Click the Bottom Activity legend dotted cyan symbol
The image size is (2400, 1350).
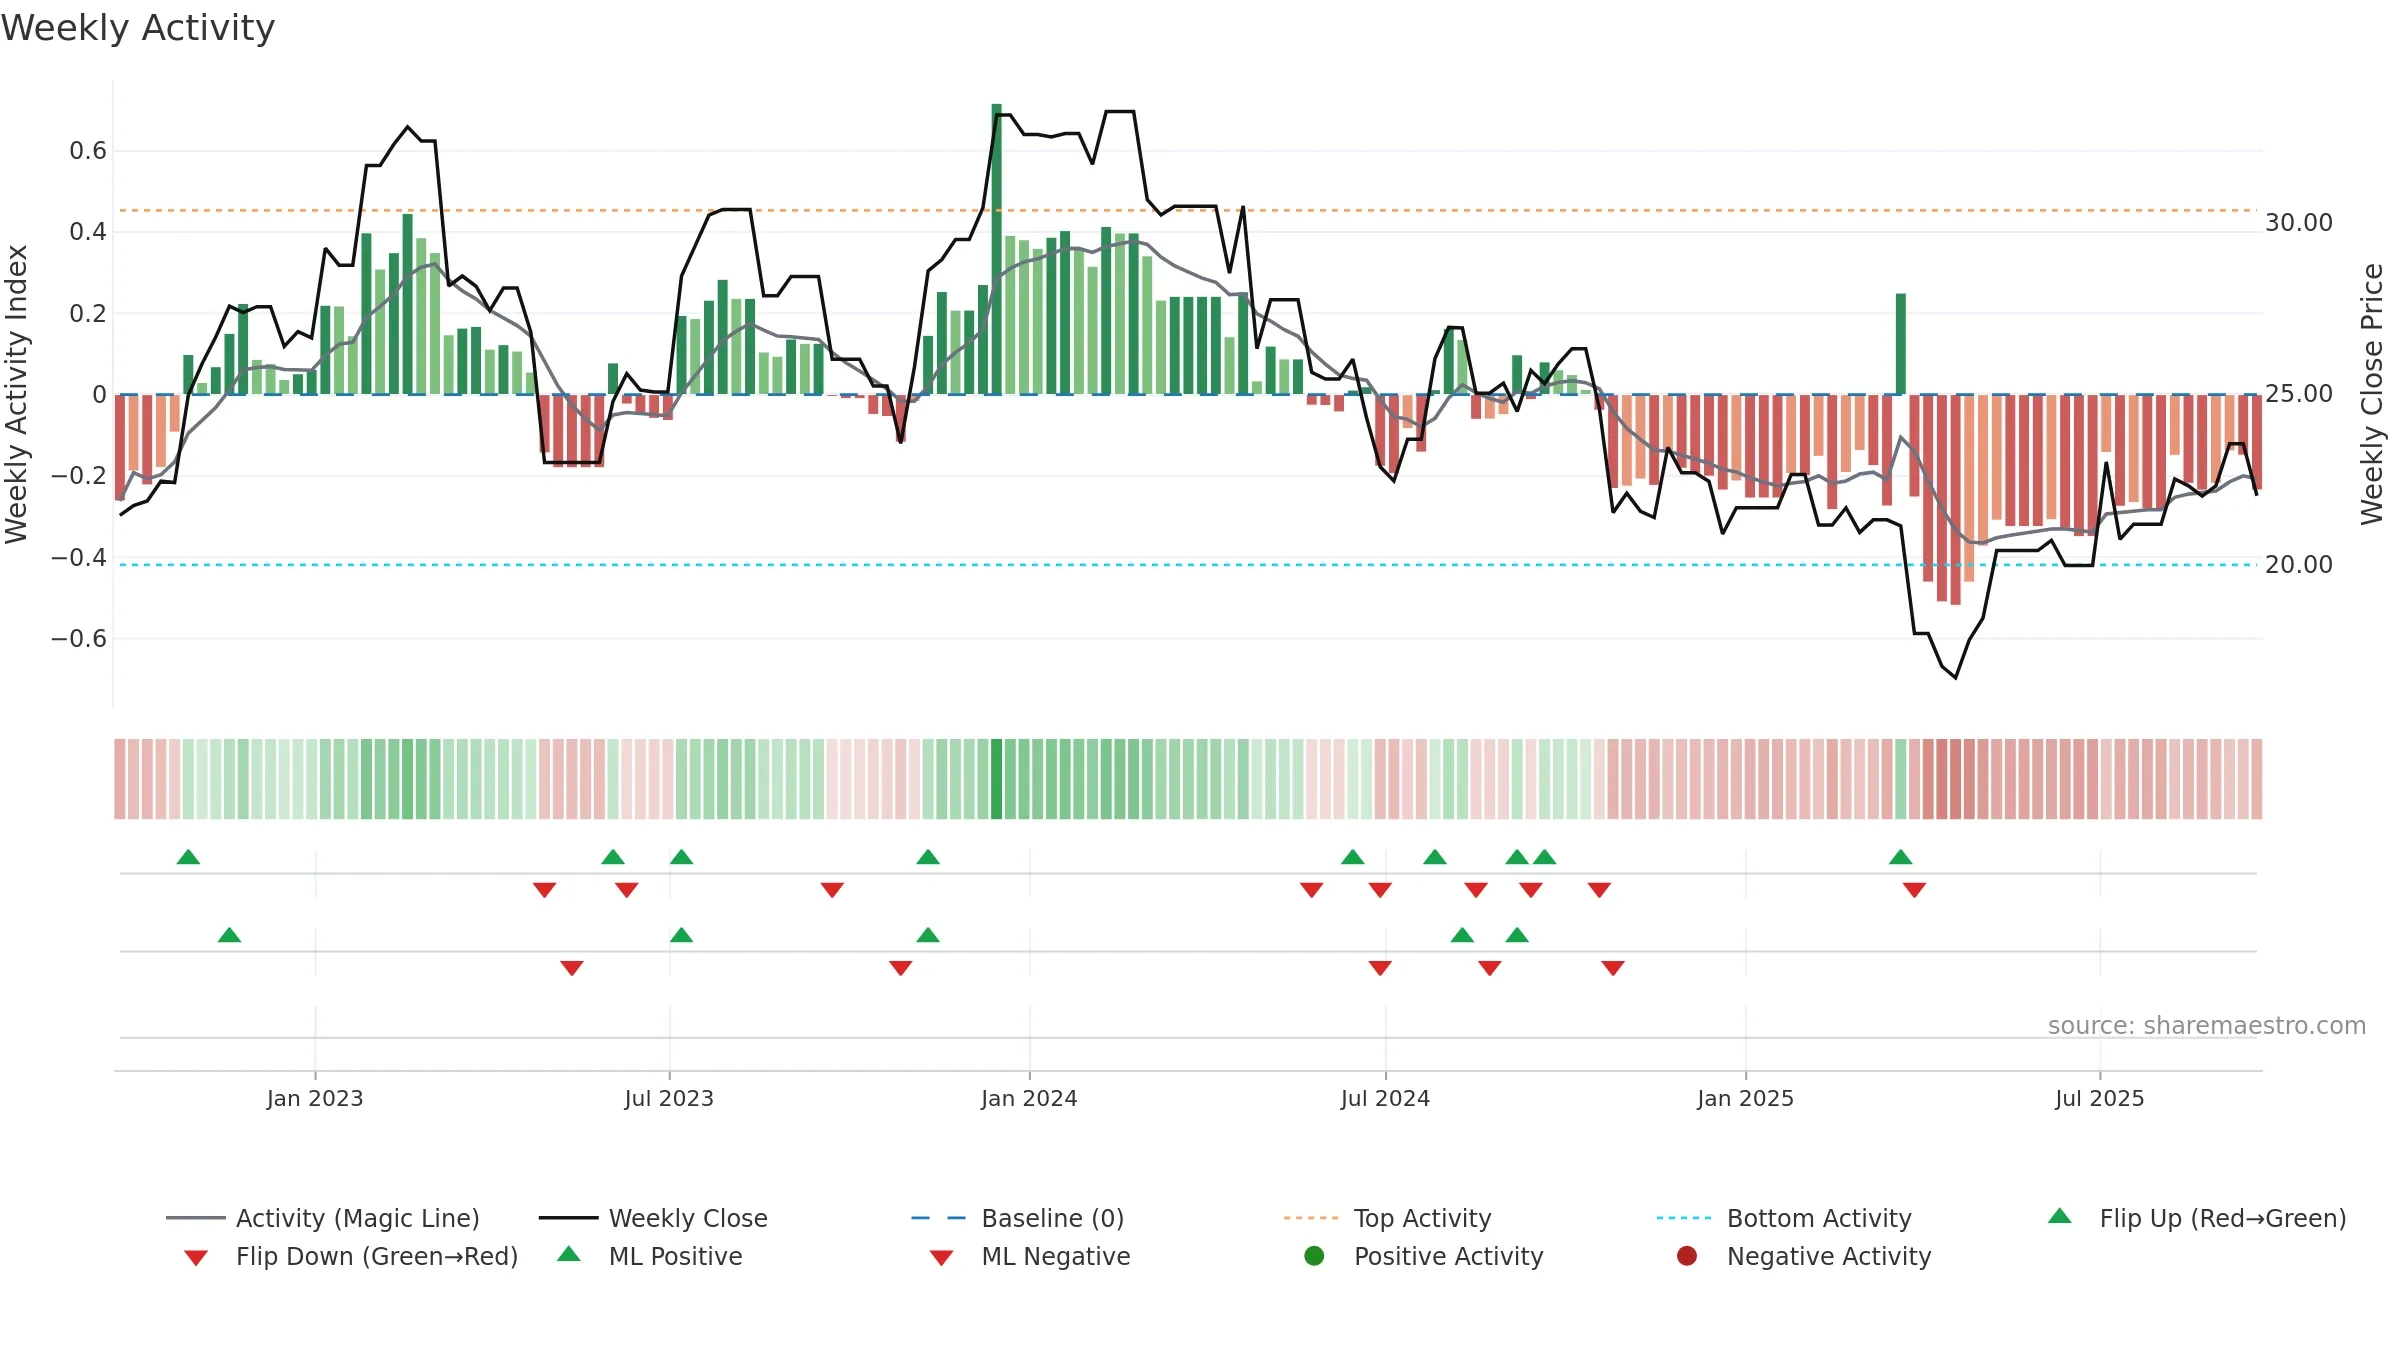tap(1684, 1218)
